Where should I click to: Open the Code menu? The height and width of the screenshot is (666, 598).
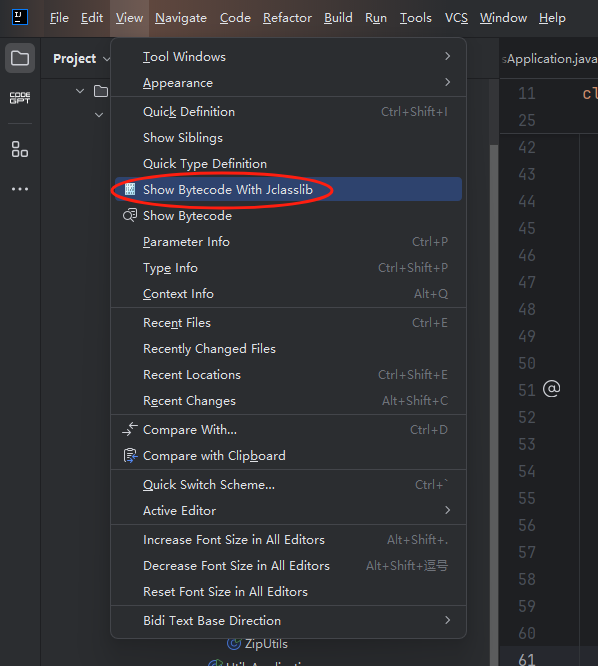pyautogui.click(x=235, y=18)
